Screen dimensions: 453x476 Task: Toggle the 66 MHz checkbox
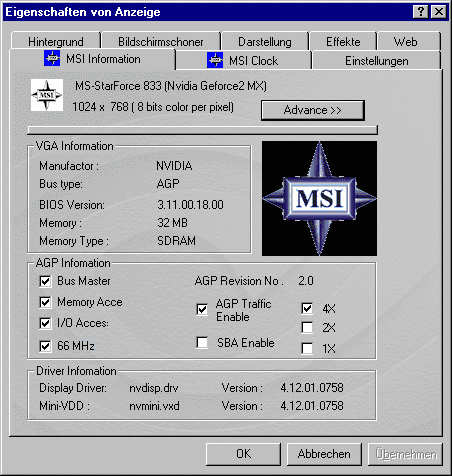click(x=45, y=346)
